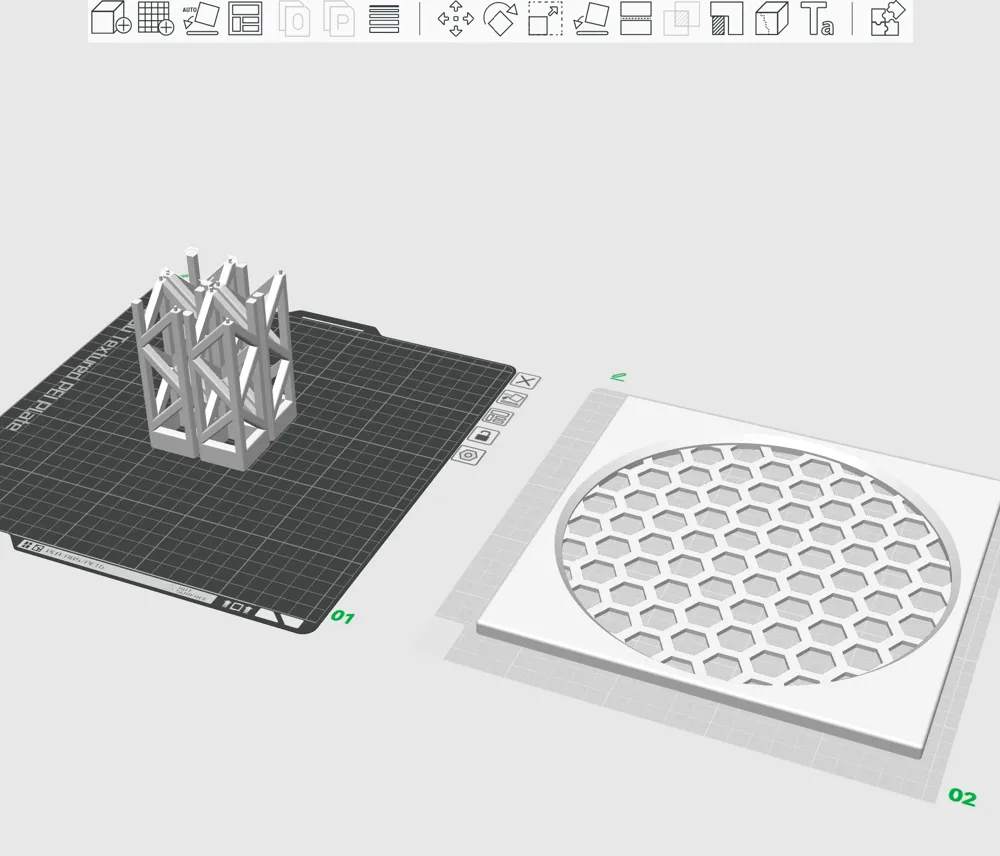The height and width of the screenshot is (856, 1000).
Task: Run Auto orient from the toolbar
Action: click(x=201, y=19)
